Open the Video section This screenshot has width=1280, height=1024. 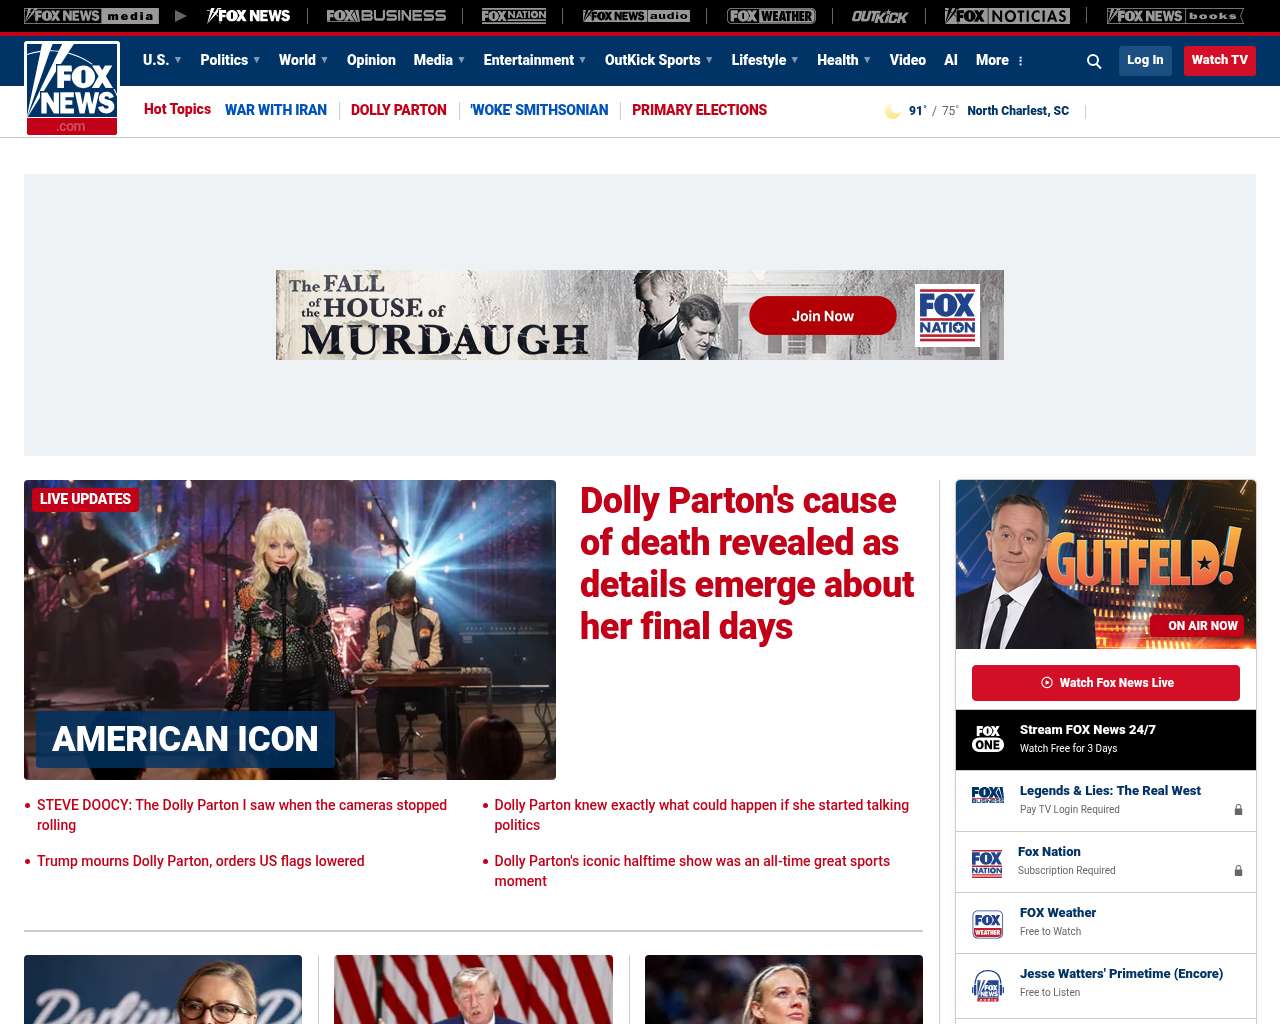pyautogui.click(x=908, y=60)
